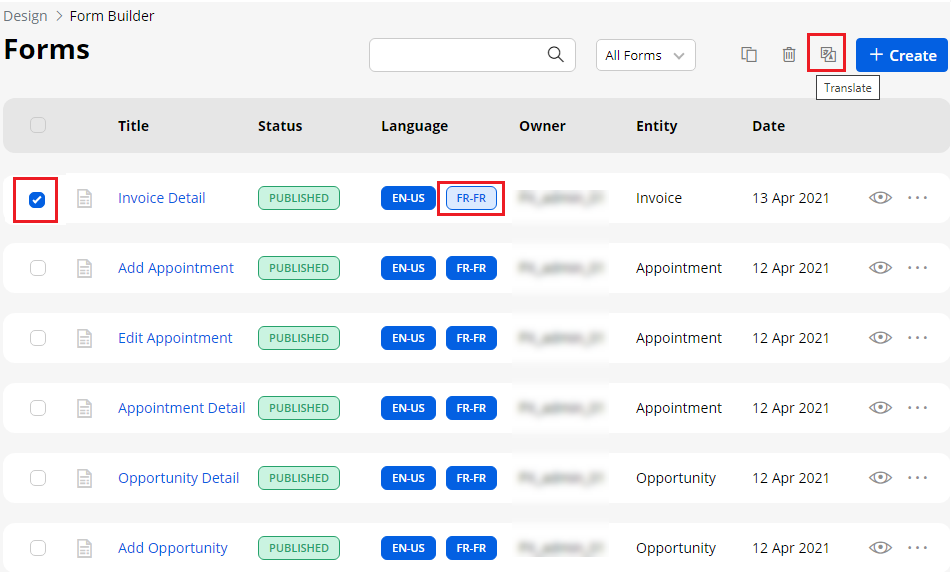Click the Translate icon in the toolbar
This screenshot has height=572, width=951.
(827, 54)
